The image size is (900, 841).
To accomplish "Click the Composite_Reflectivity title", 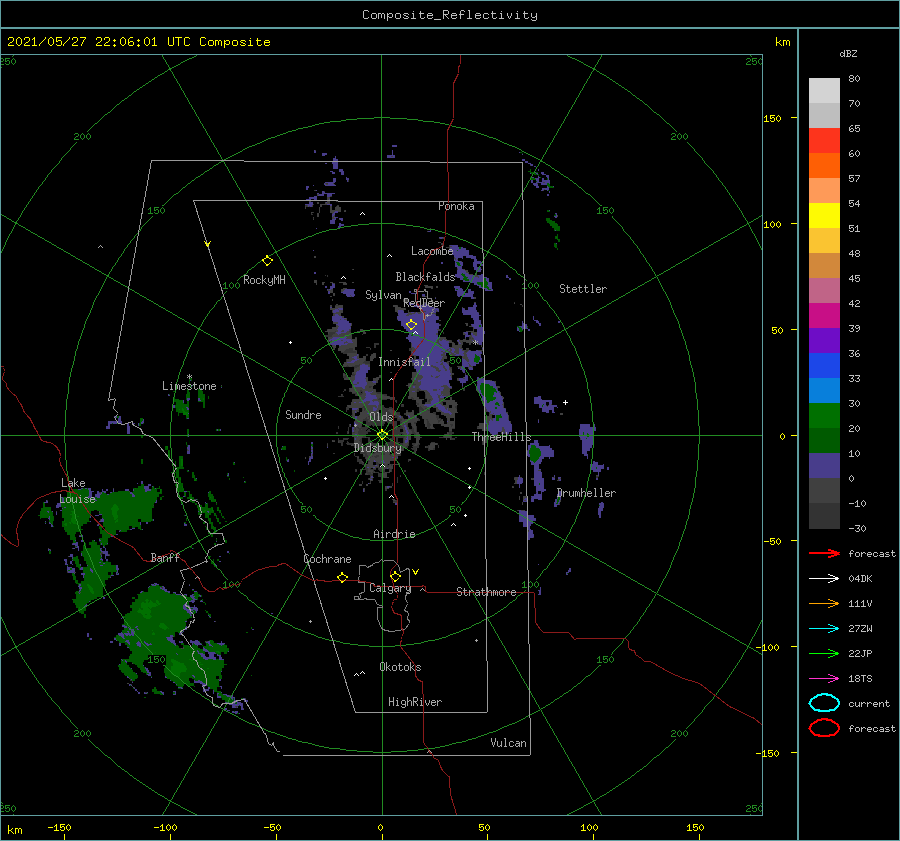I will 450,15.
